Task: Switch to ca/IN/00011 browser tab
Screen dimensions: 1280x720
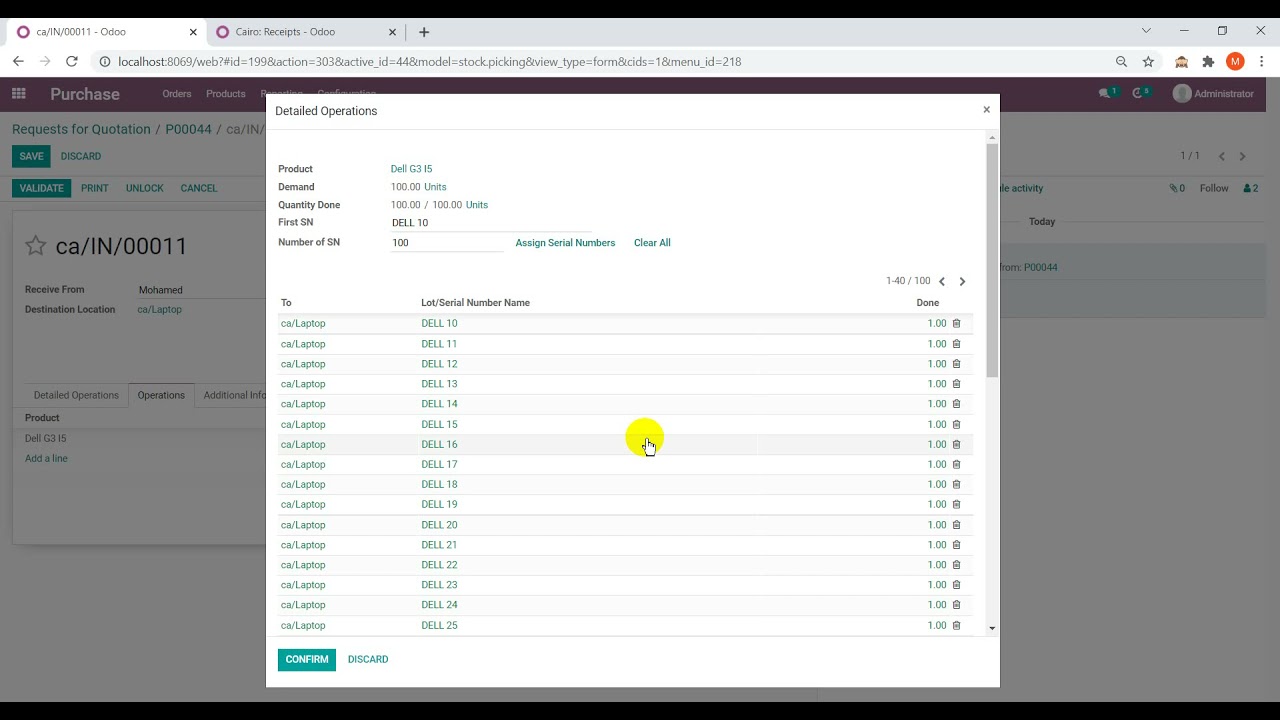Action: tap(106, 32)
